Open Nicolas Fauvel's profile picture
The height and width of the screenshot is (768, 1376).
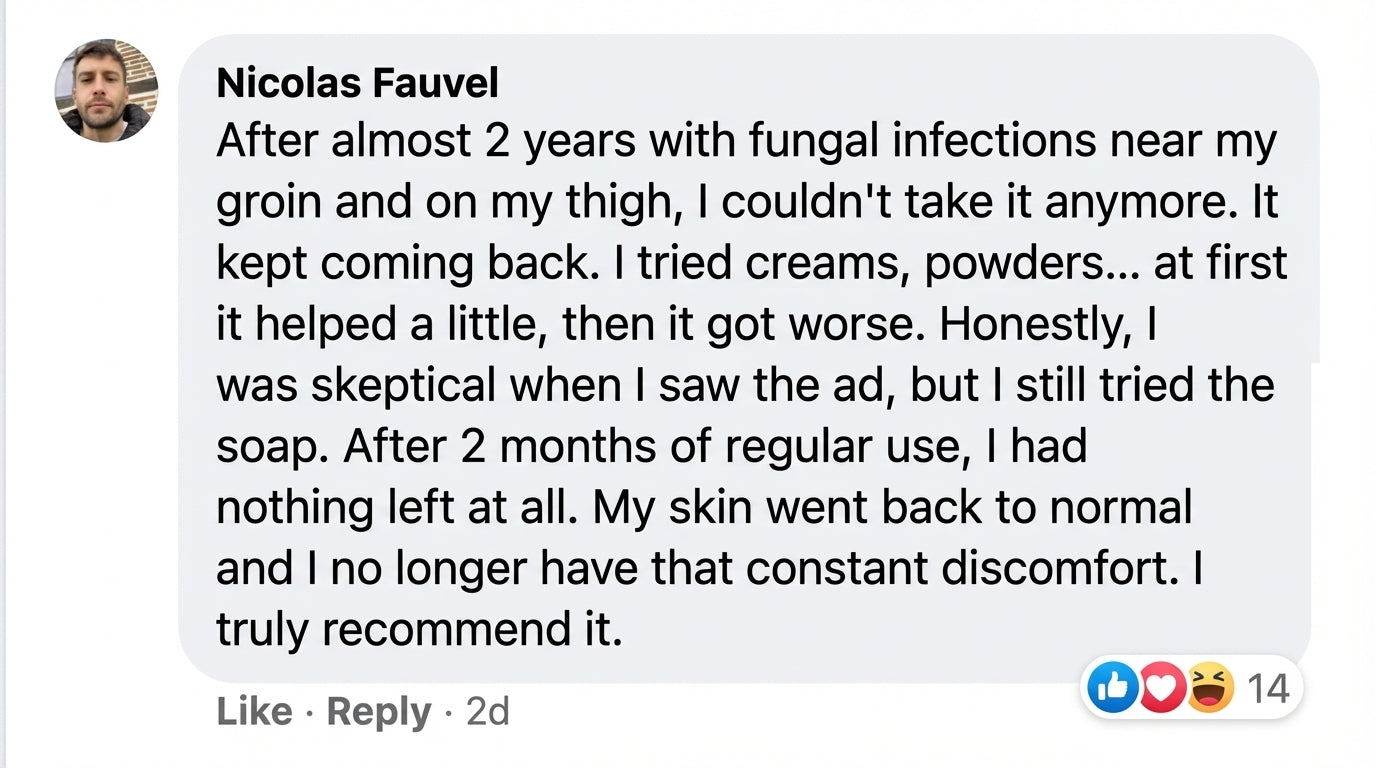(x=105, y=90)
